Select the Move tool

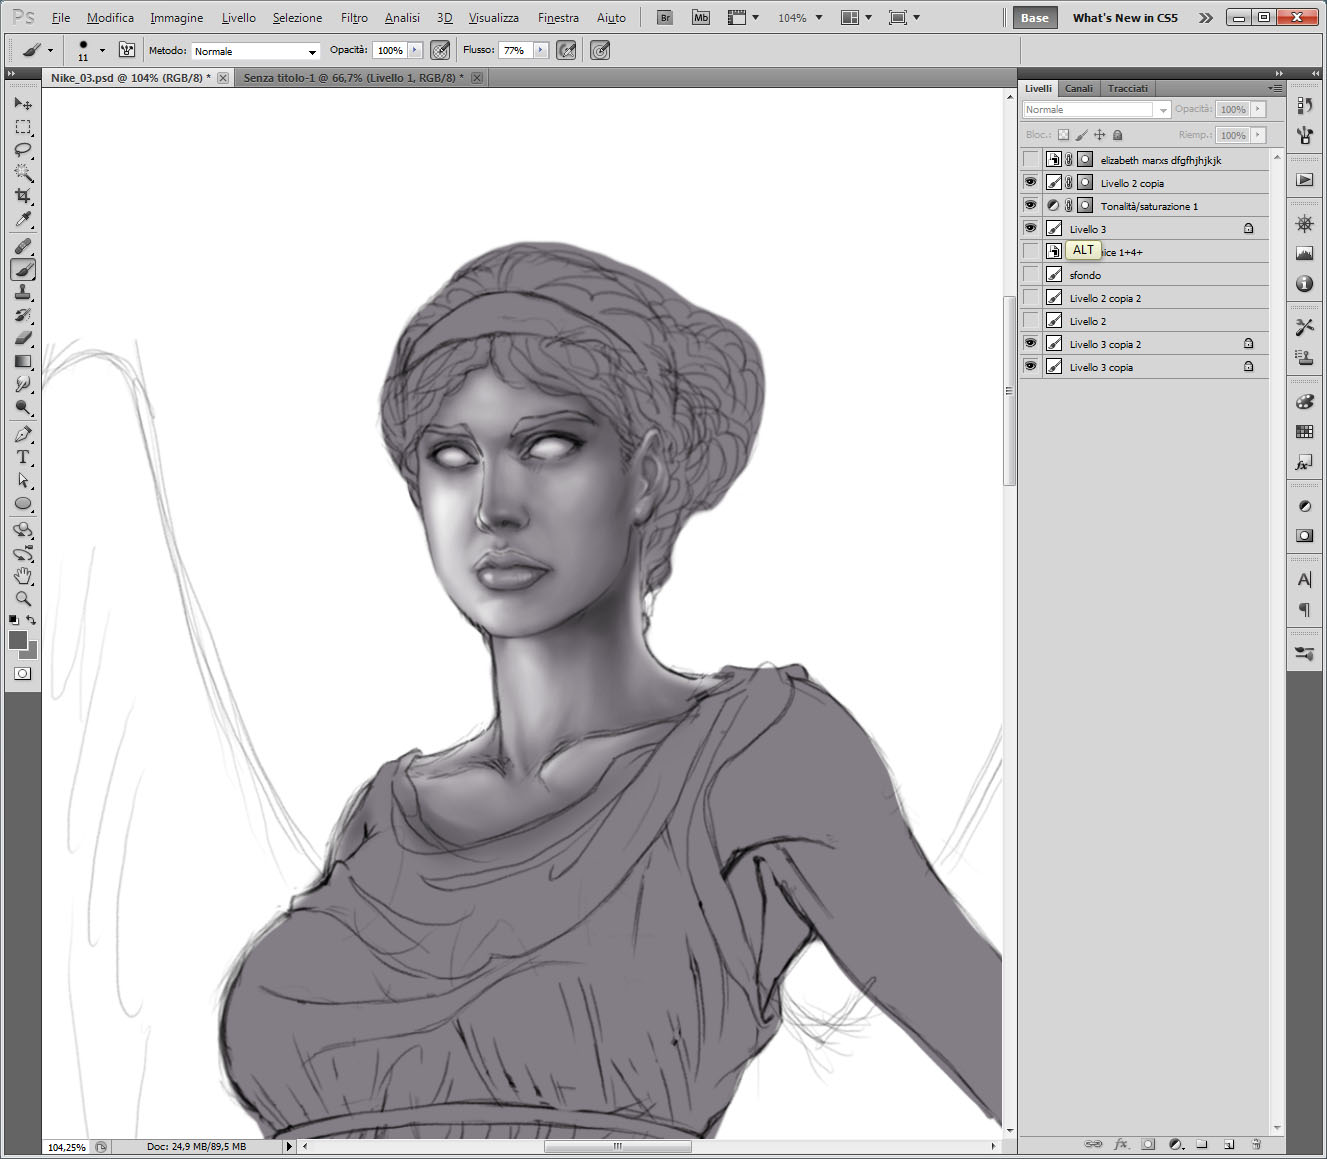click(23, 103)
